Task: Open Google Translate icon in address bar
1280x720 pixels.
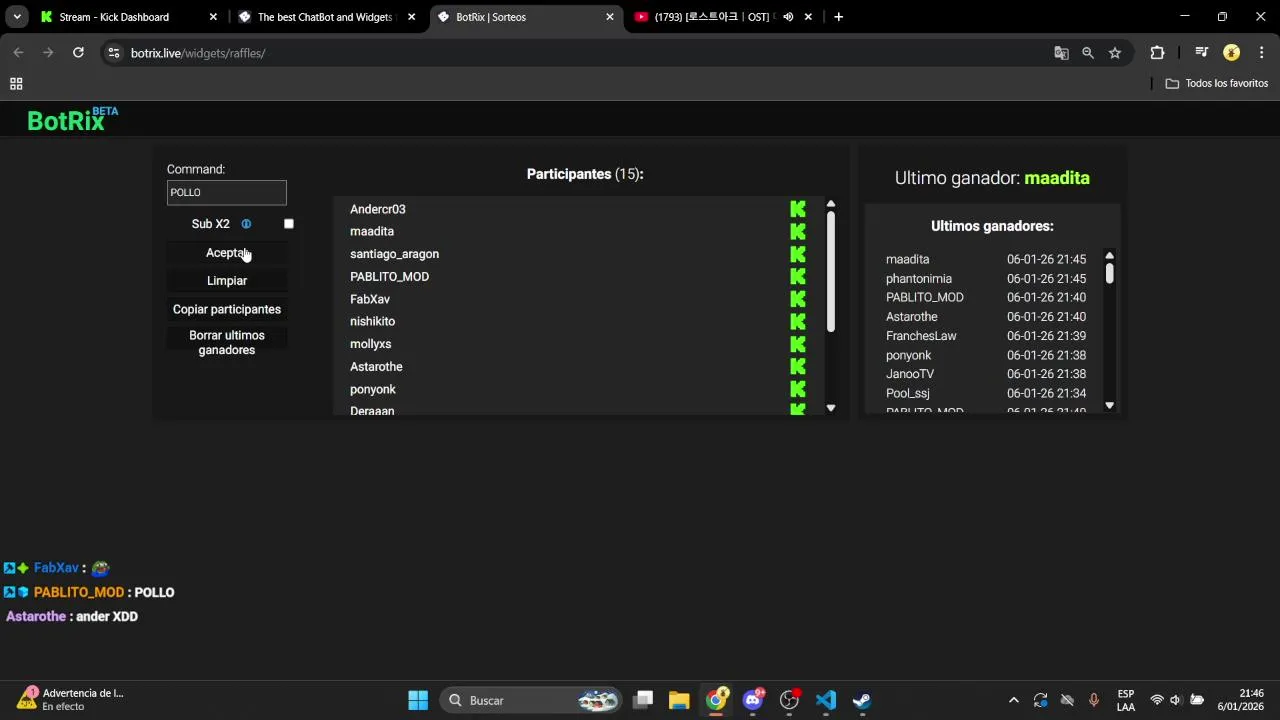Action: click(x=1061, y=53)
